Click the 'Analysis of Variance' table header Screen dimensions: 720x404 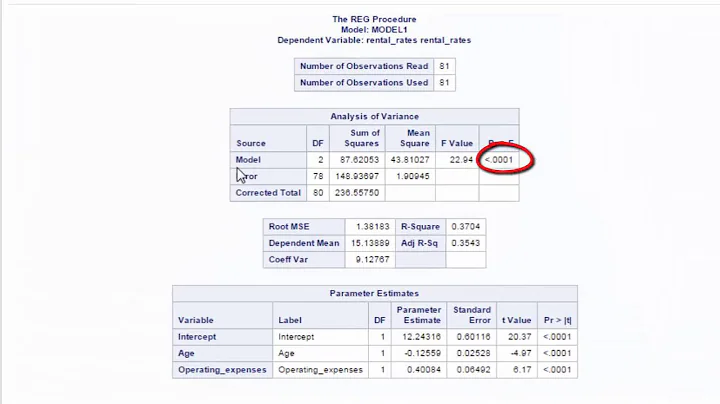(375, 117)
